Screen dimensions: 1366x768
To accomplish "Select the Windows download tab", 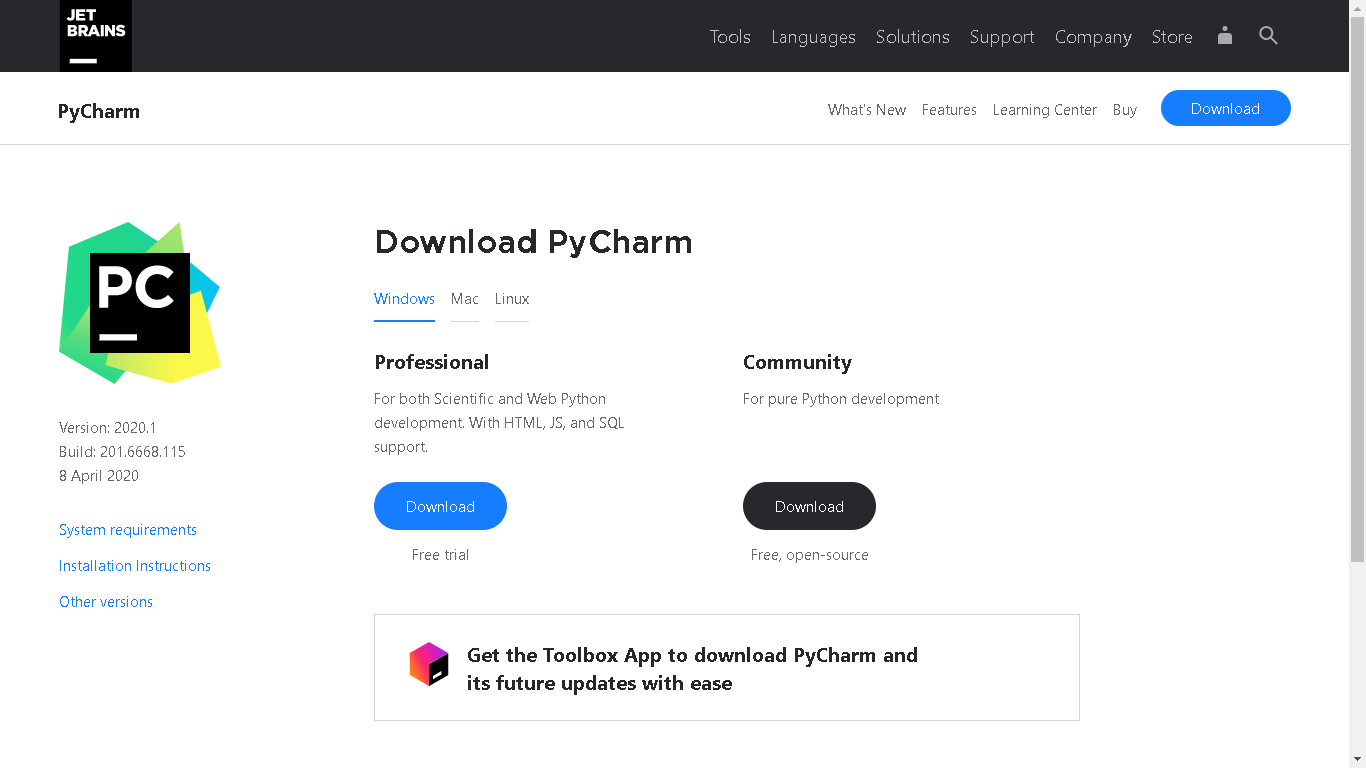I will click(404, 299).
